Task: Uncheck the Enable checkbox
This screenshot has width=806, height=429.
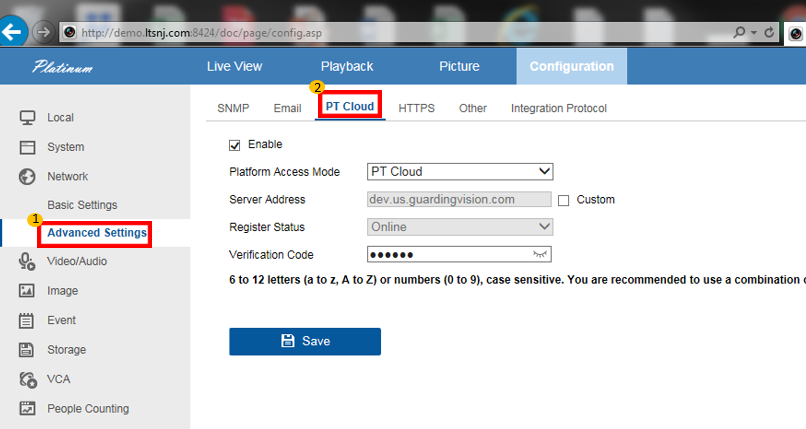Action: [235, 145]
